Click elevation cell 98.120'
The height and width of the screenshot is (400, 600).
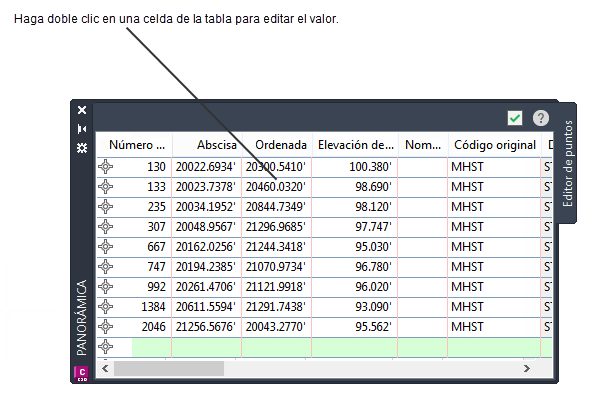[355, 207]
